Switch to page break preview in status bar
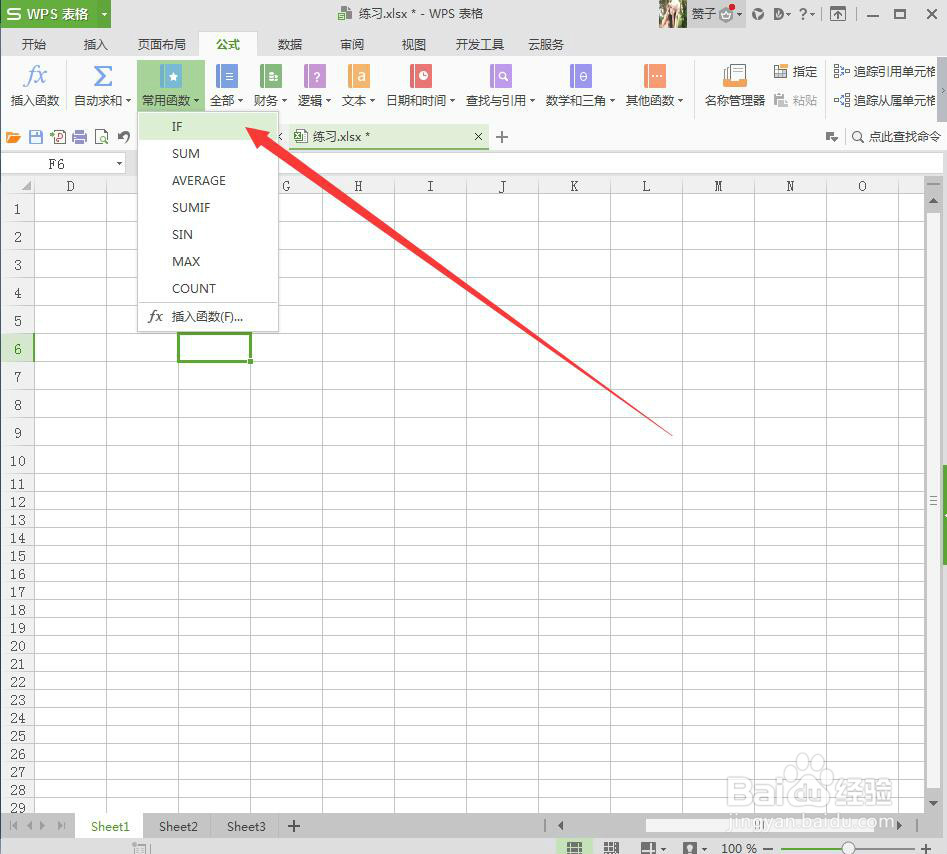The image size is (947, 854). tap(611, 848)
